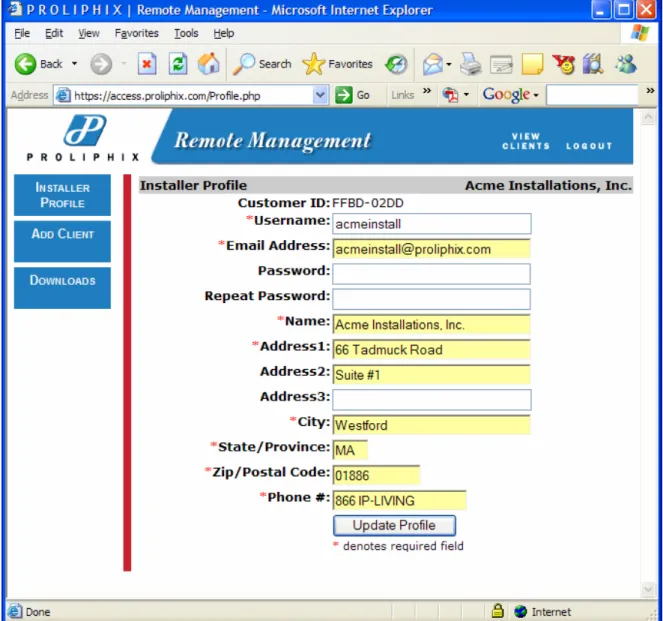Click the address bar URL text

[x=167, y=96]
